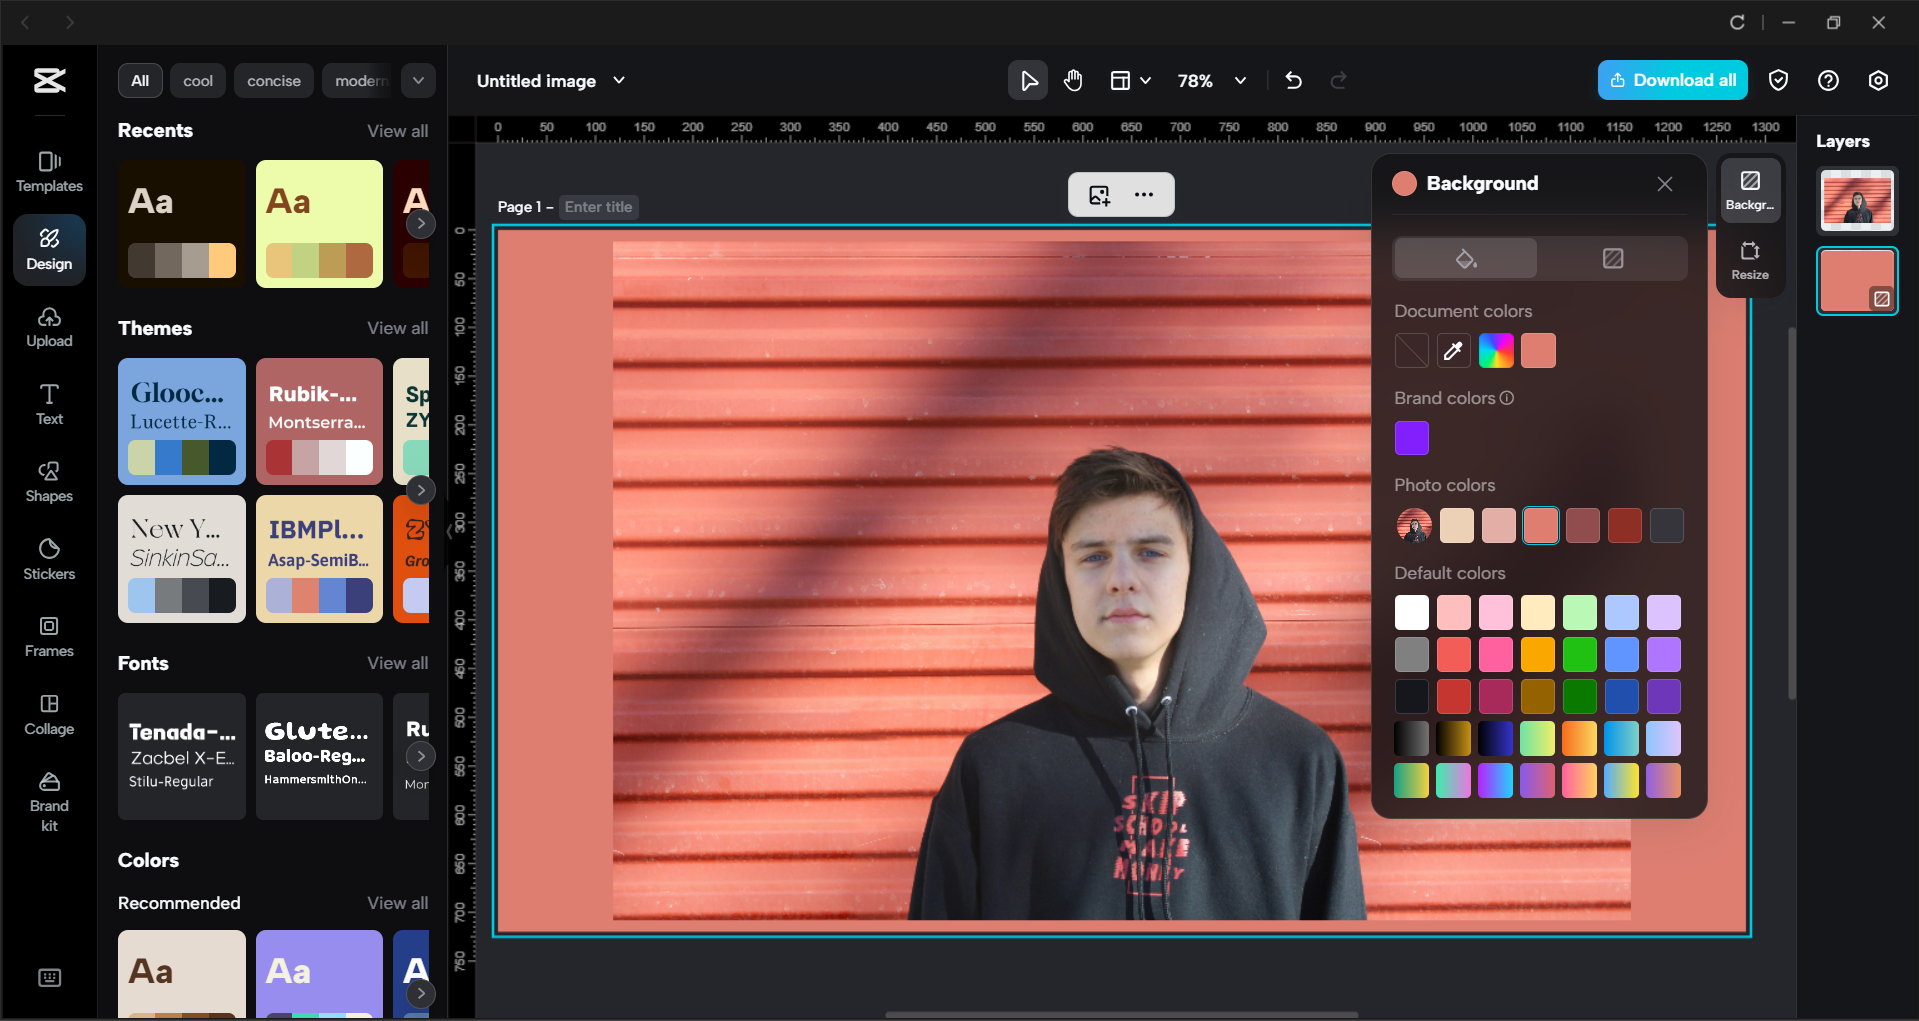
Task: Open View all next to Themes
Action: coord(397,327)
